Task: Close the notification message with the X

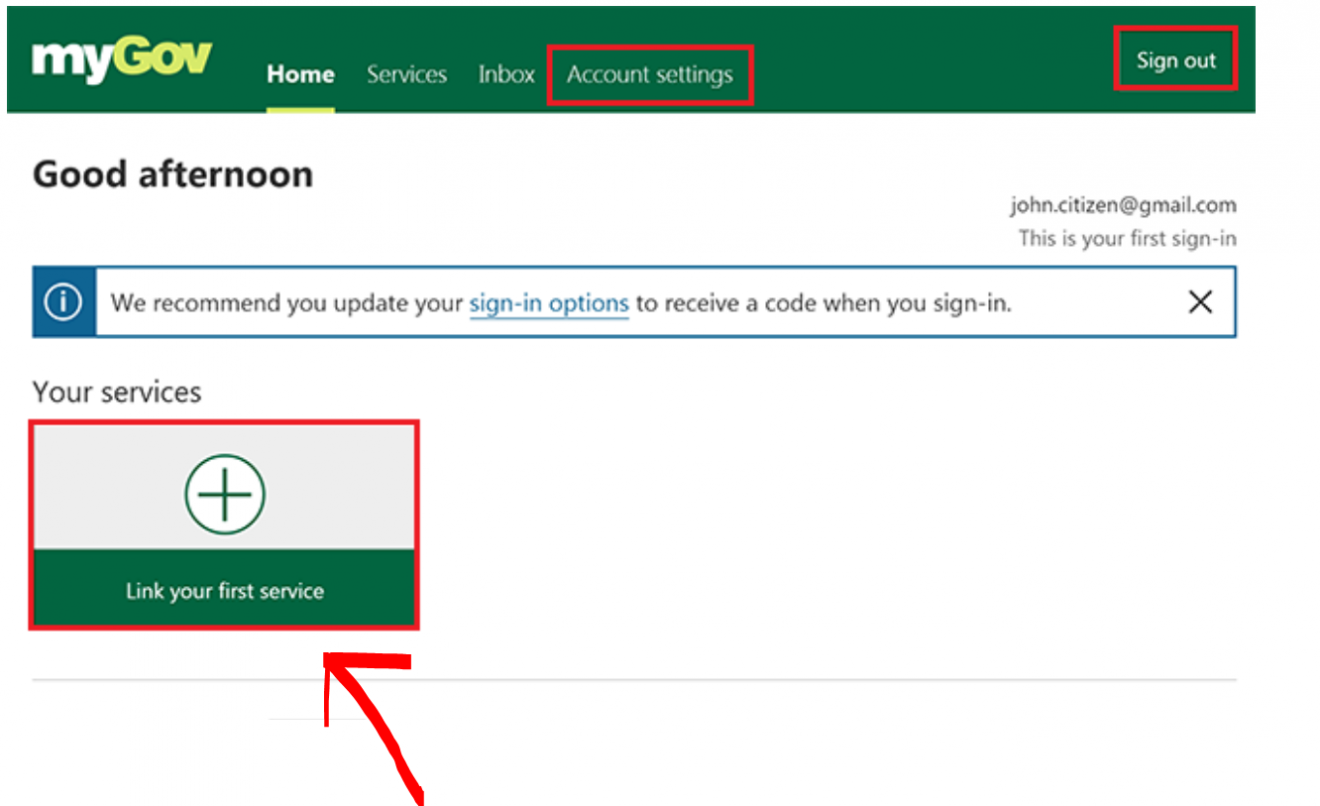Action: tap(1200, 301)
